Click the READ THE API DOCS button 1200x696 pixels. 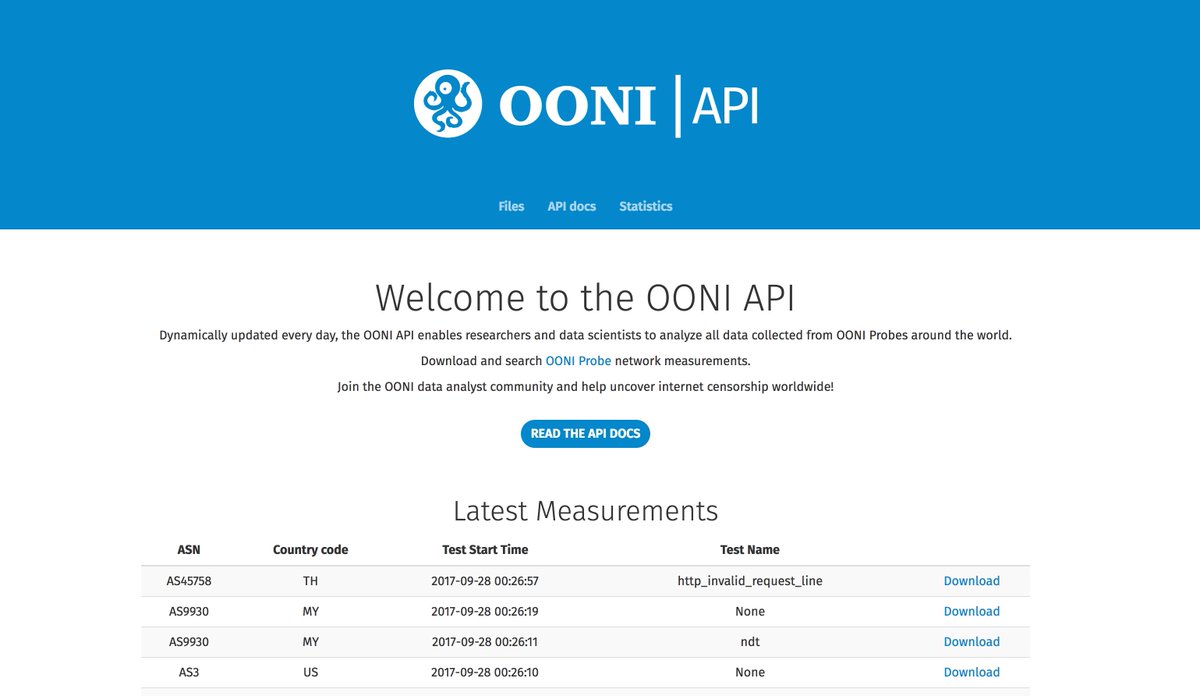[x=585, y=433]
